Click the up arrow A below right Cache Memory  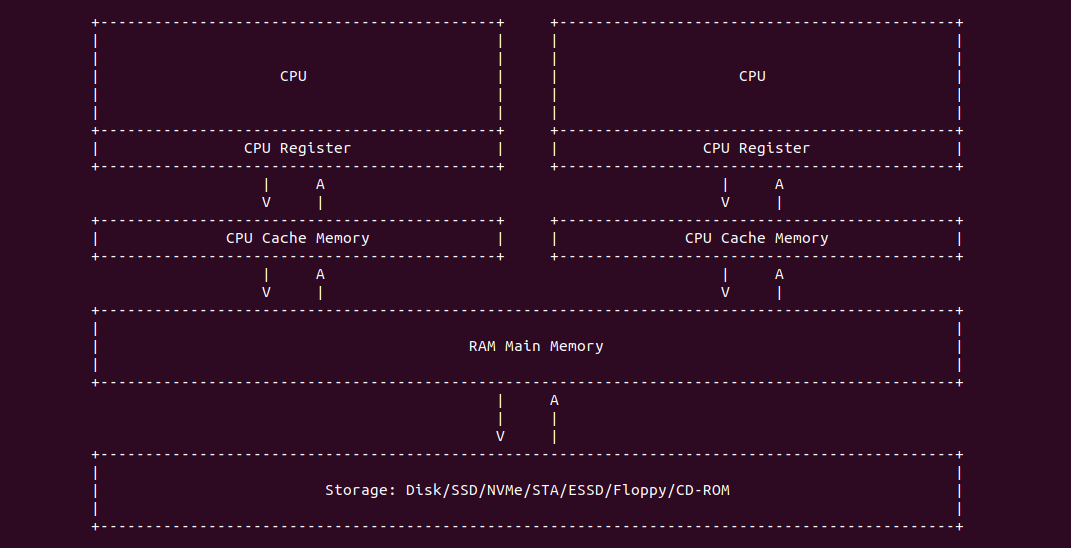[x=779, y=274]
